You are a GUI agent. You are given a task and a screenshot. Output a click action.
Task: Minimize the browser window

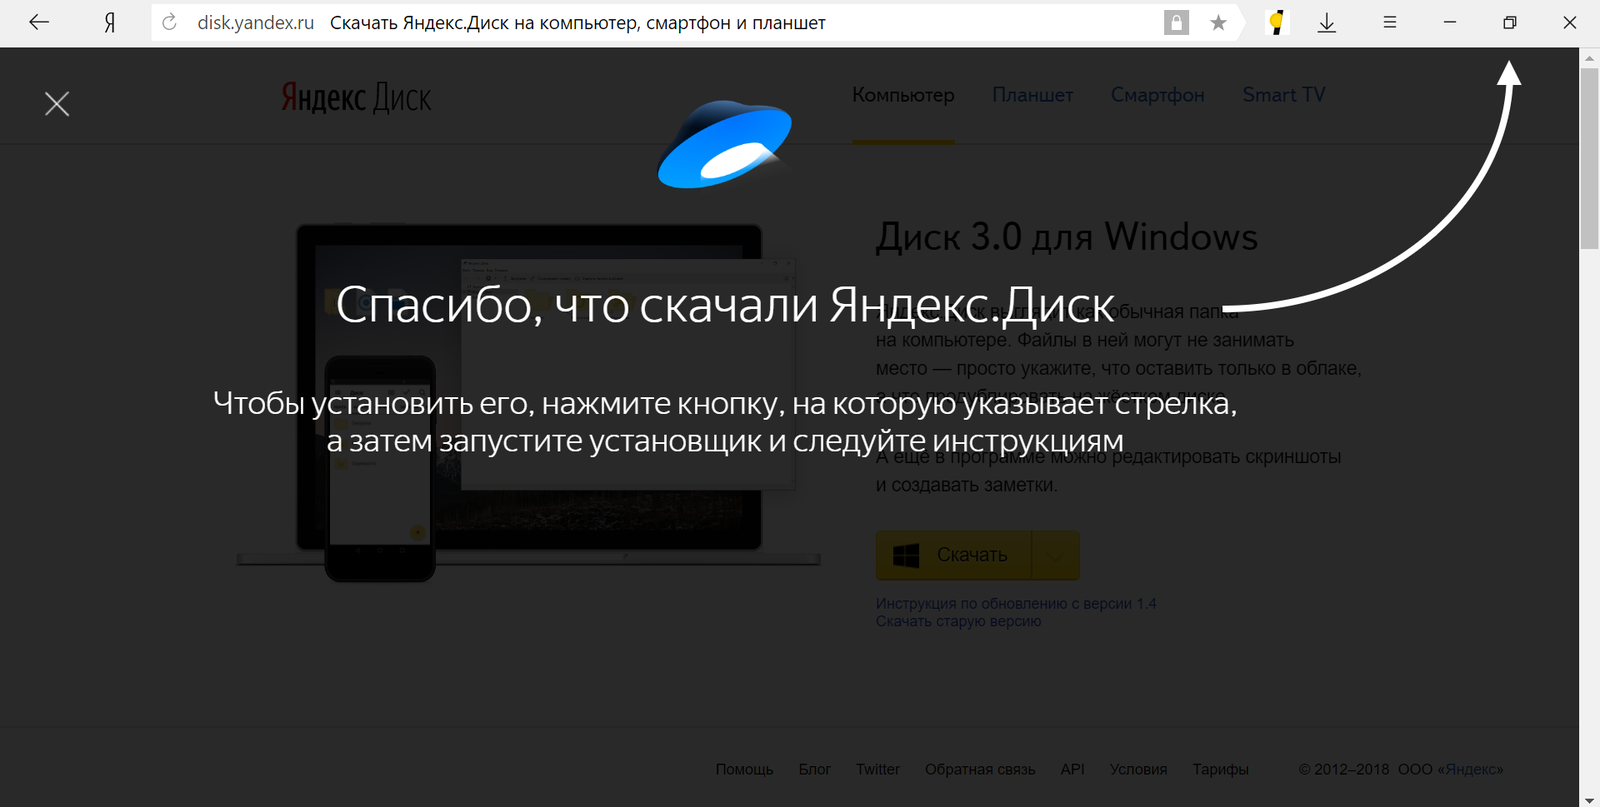pyautogui.click(x=1450, y=22)
